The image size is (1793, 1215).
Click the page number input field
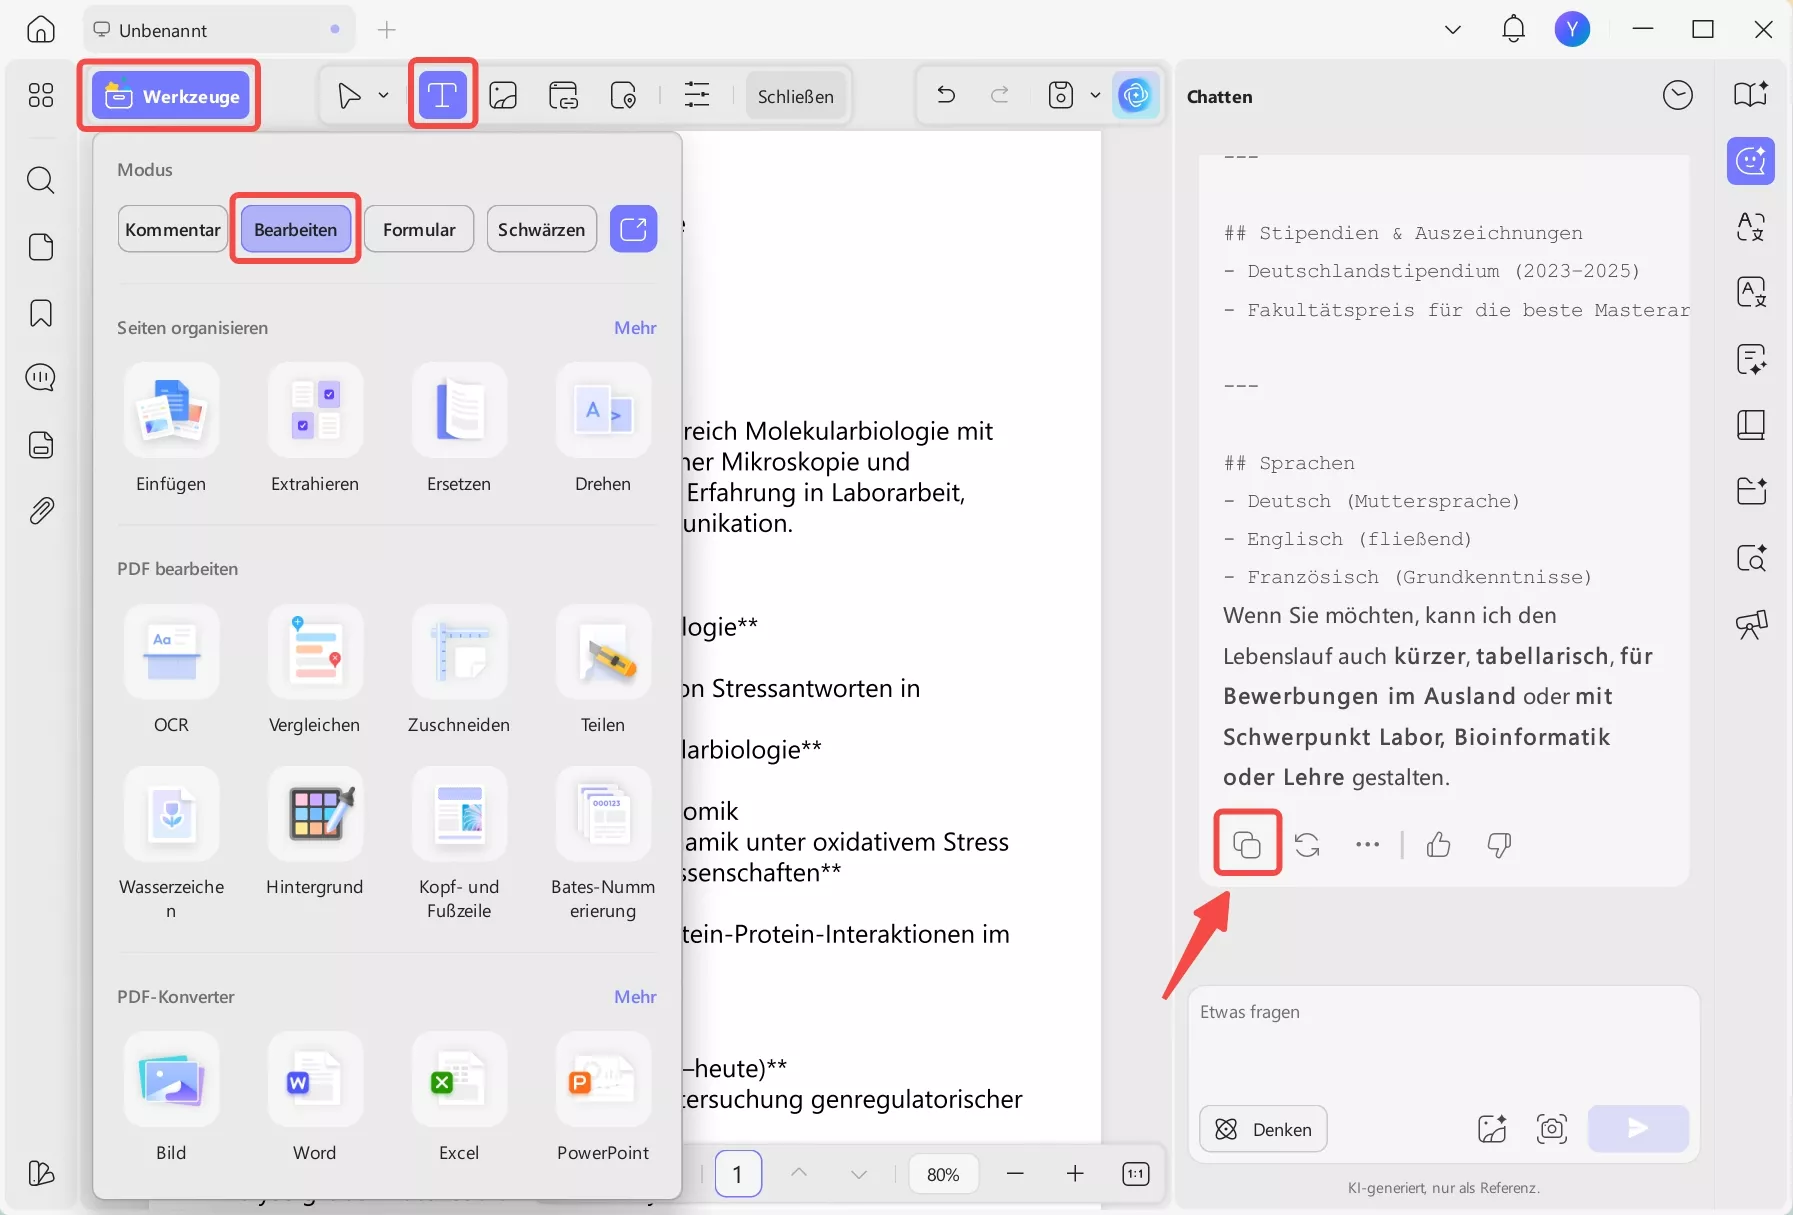click(737, 1173)
